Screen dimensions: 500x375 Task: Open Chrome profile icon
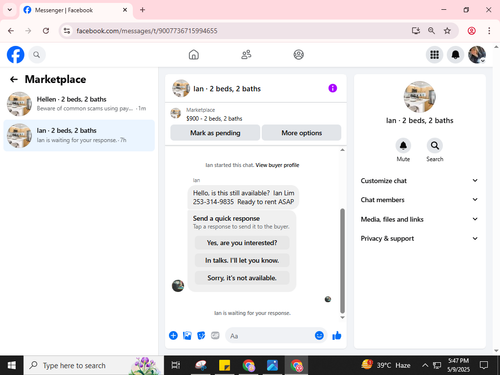coord(472,31)
